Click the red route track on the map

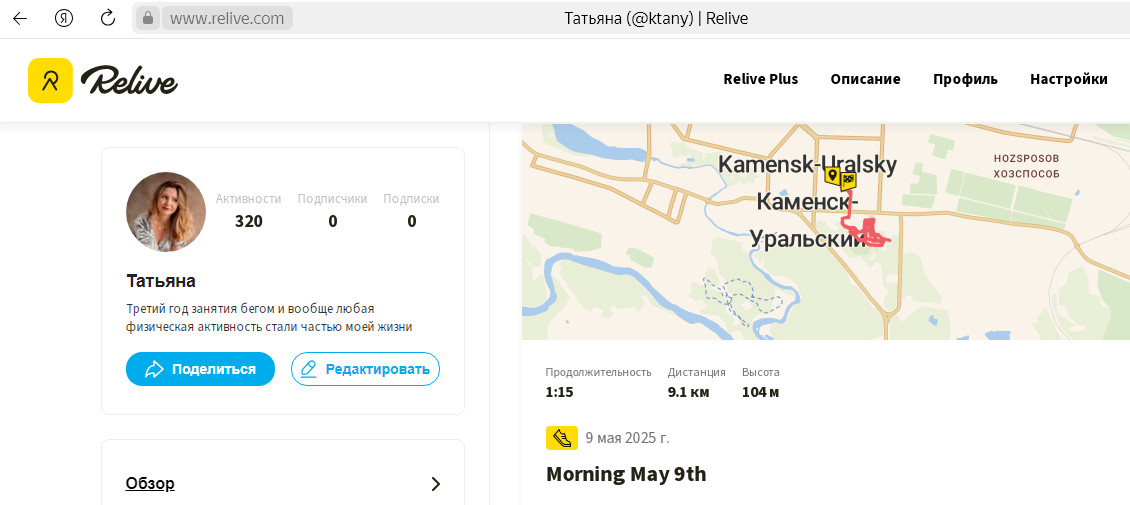coord(868,233)
